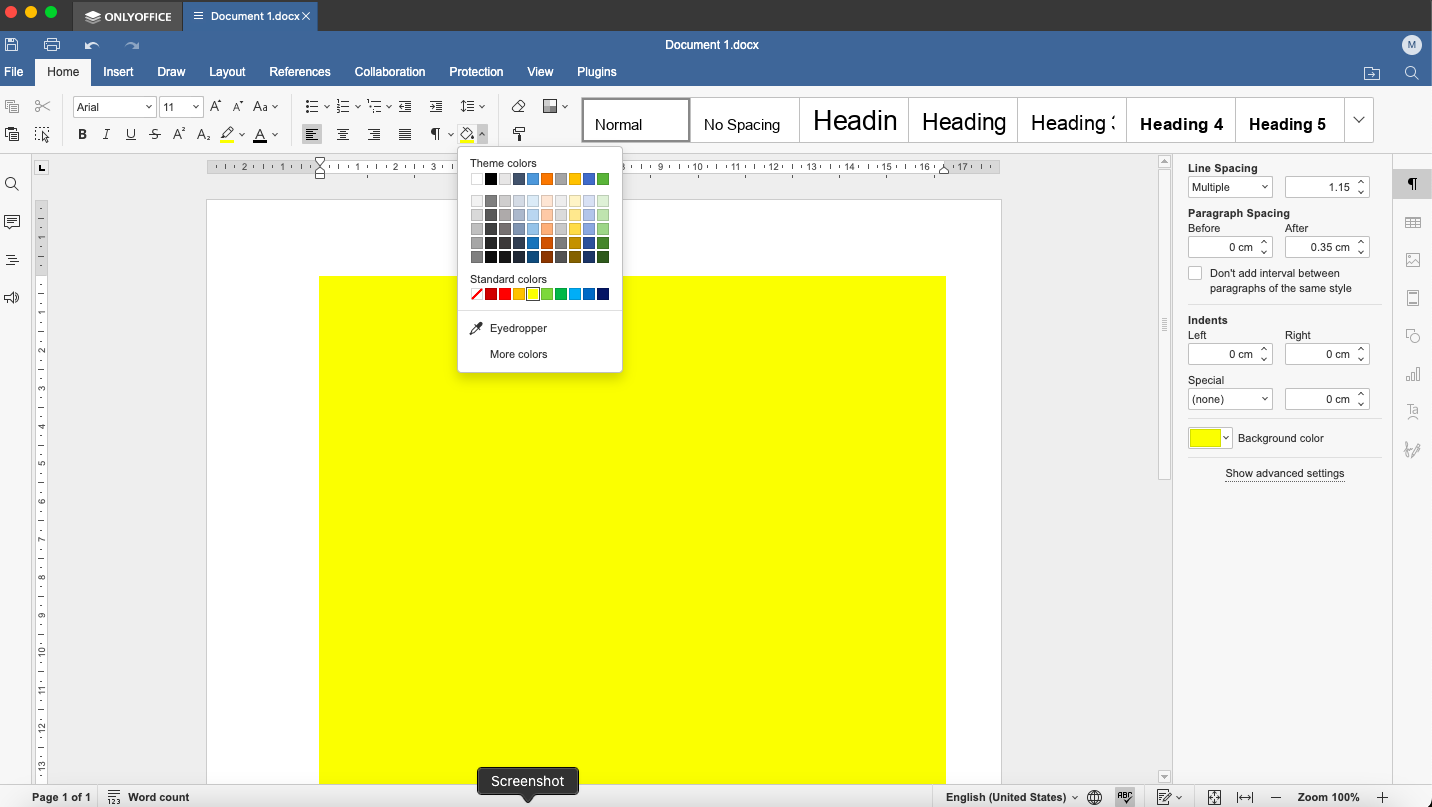The image size is (1432, 807).
Task: Center align the paragraph
Action: (x=343, y=134)
